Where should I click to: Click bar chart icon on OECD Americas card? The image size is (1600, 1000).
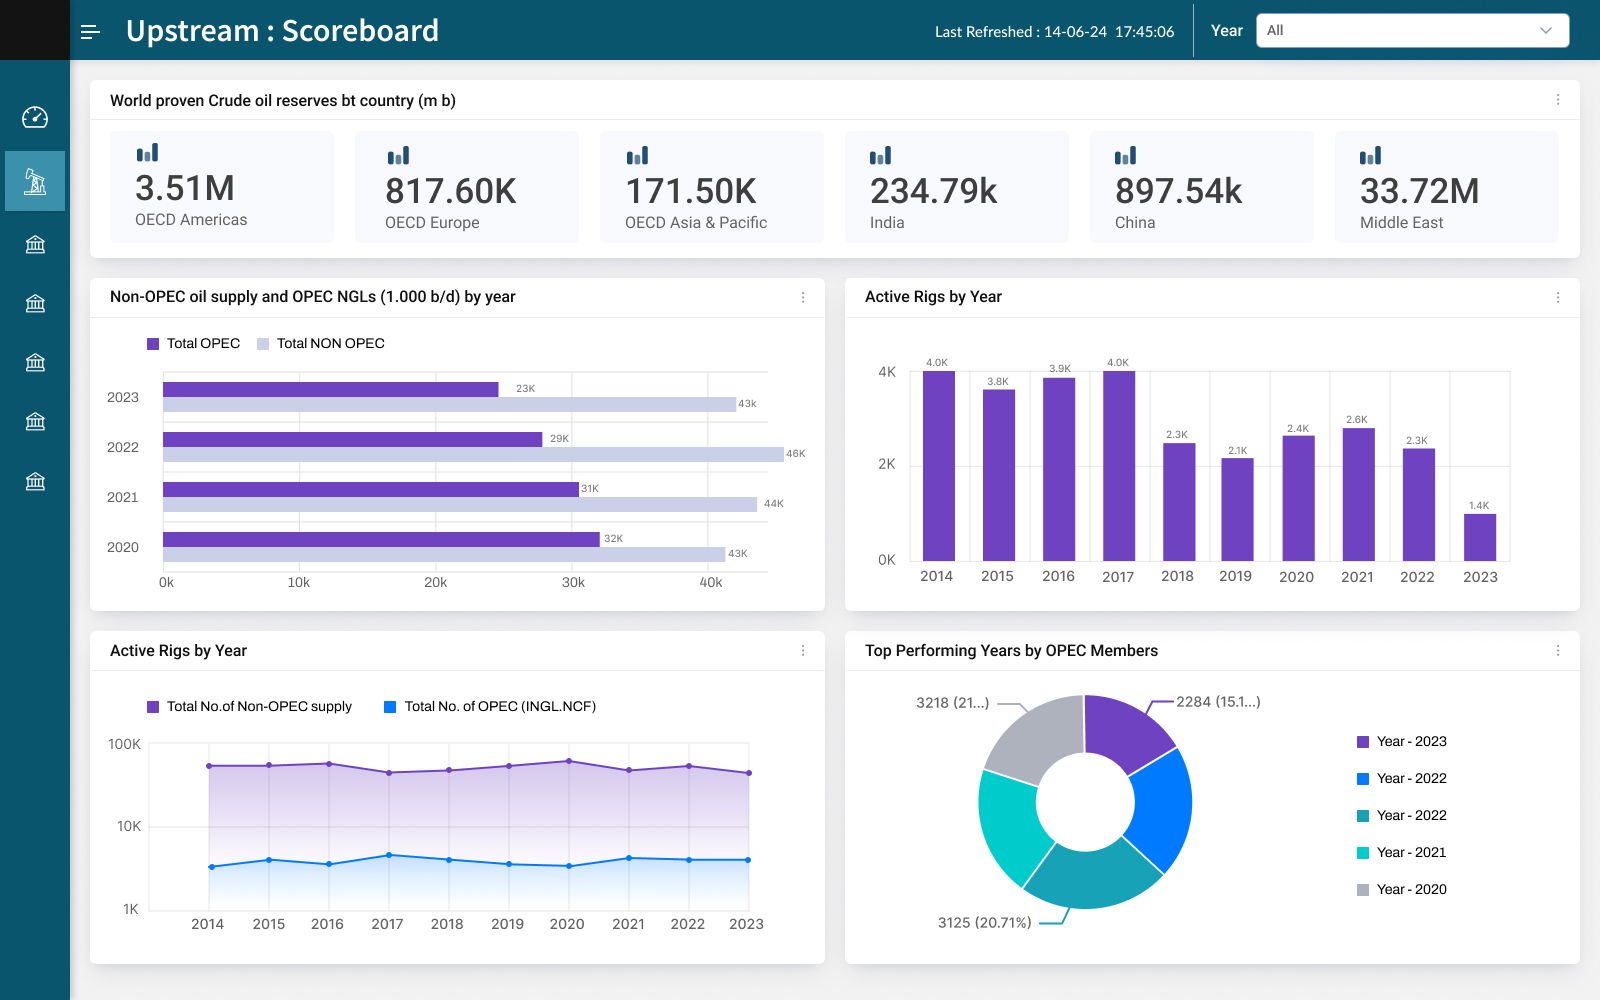[x=147, y=153]
